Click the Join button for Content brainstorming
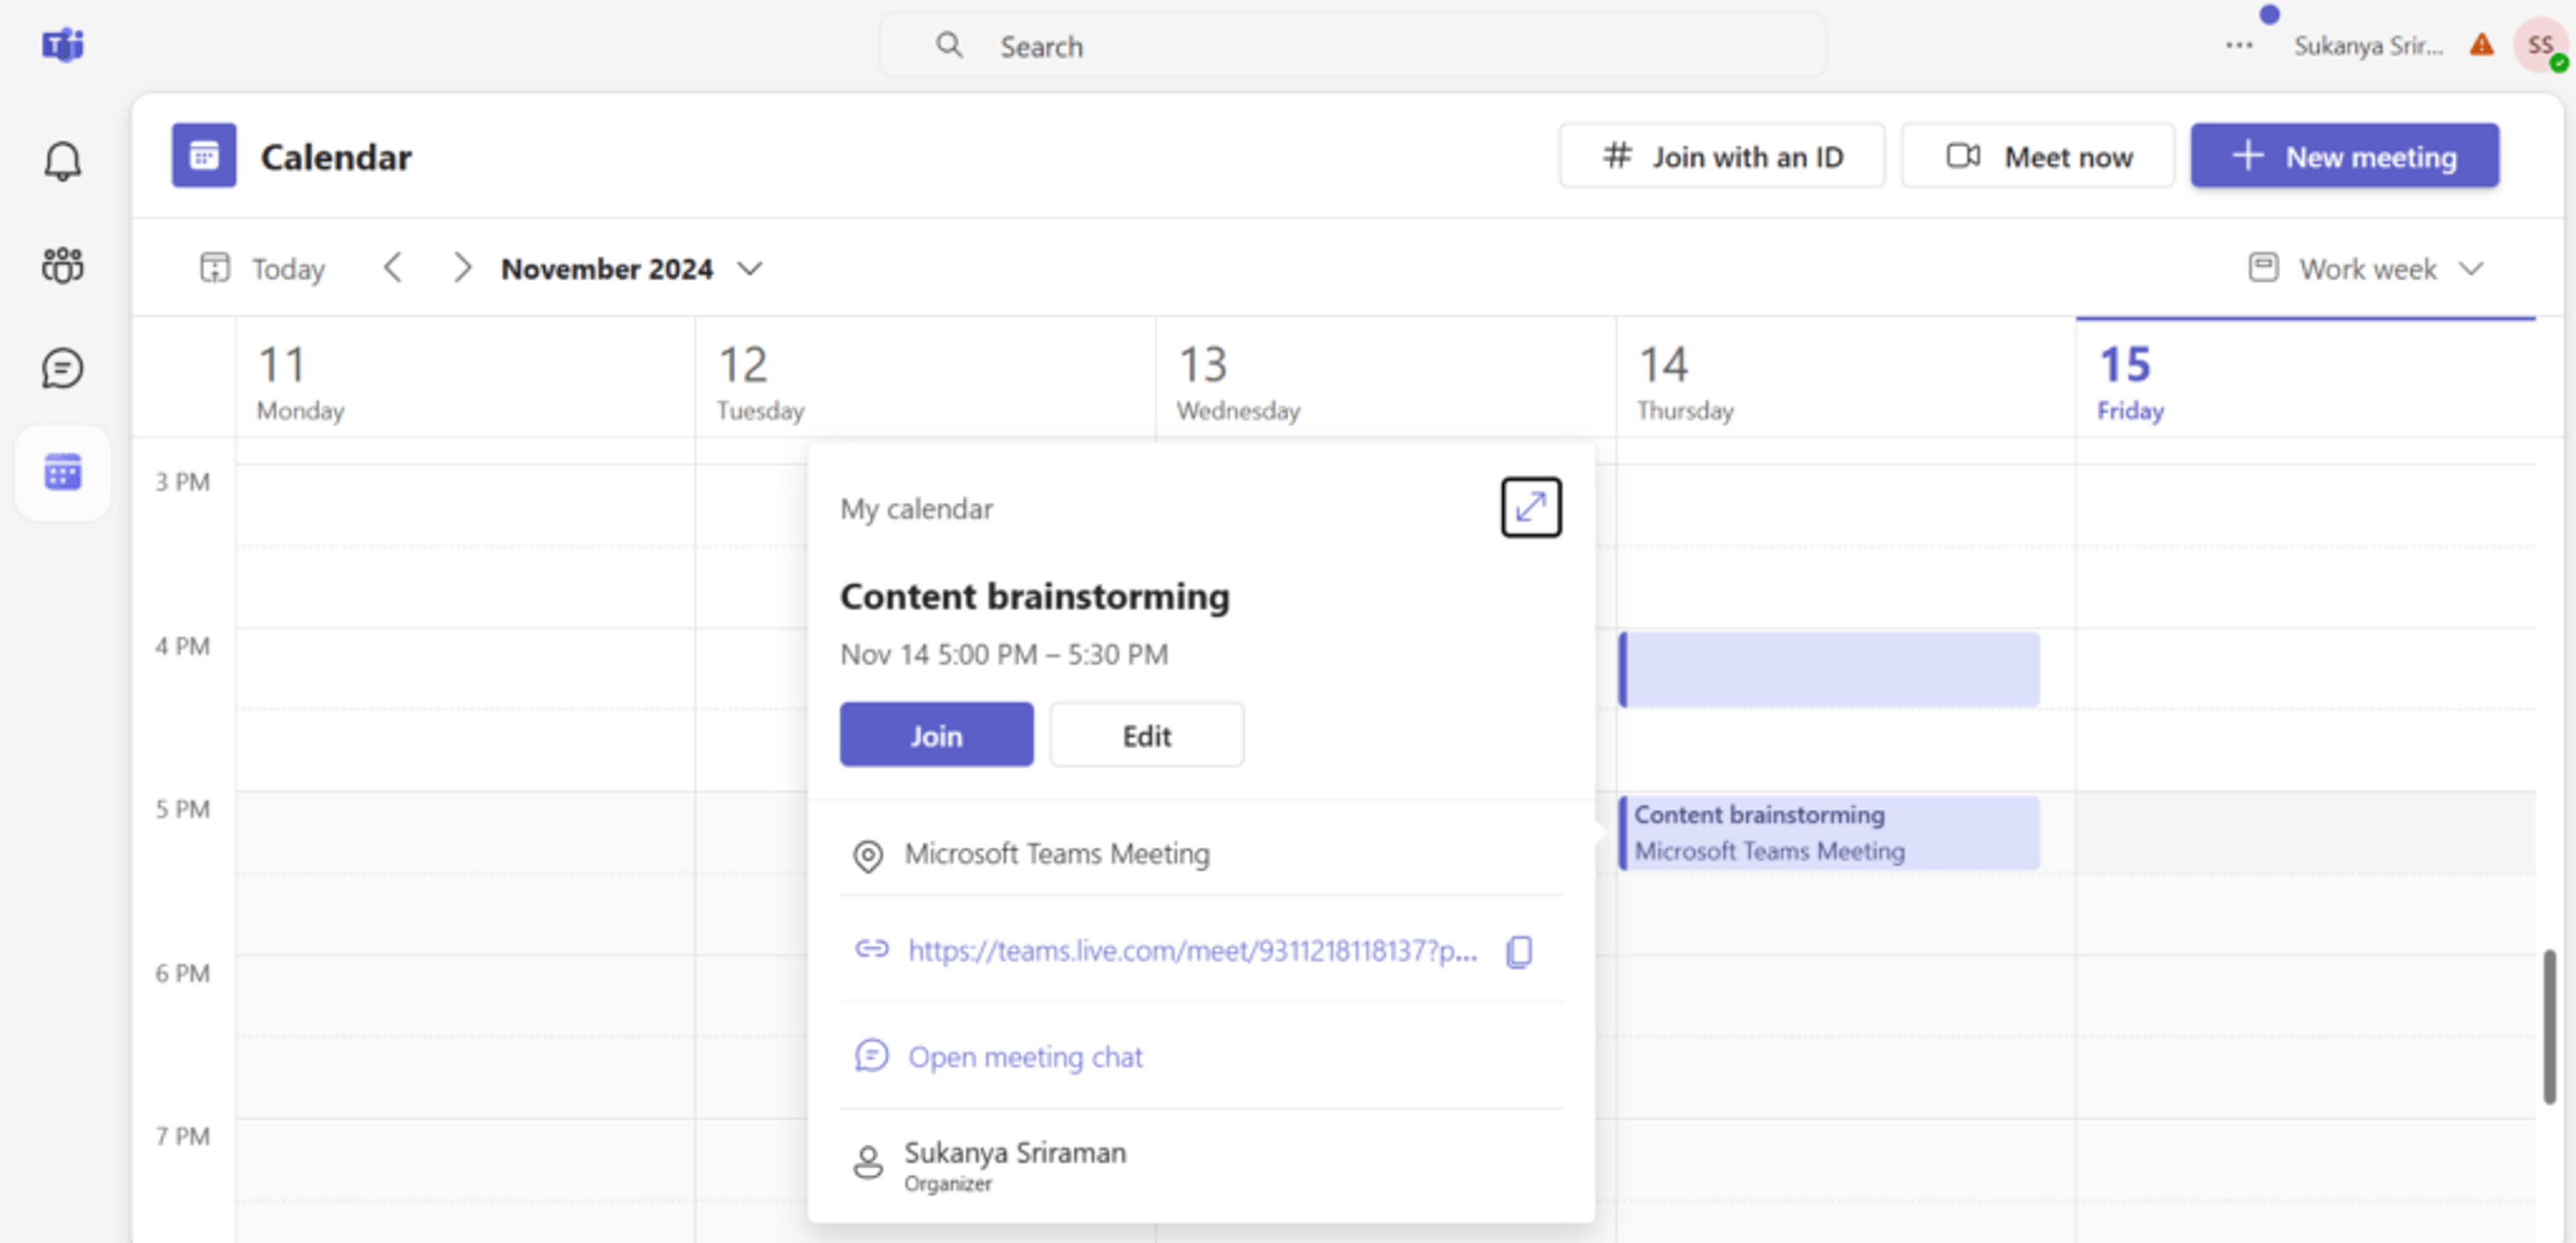Image resolution: width=2576 pixels, height=1243 pixels. pyautogui.click(x=936, y=735)
